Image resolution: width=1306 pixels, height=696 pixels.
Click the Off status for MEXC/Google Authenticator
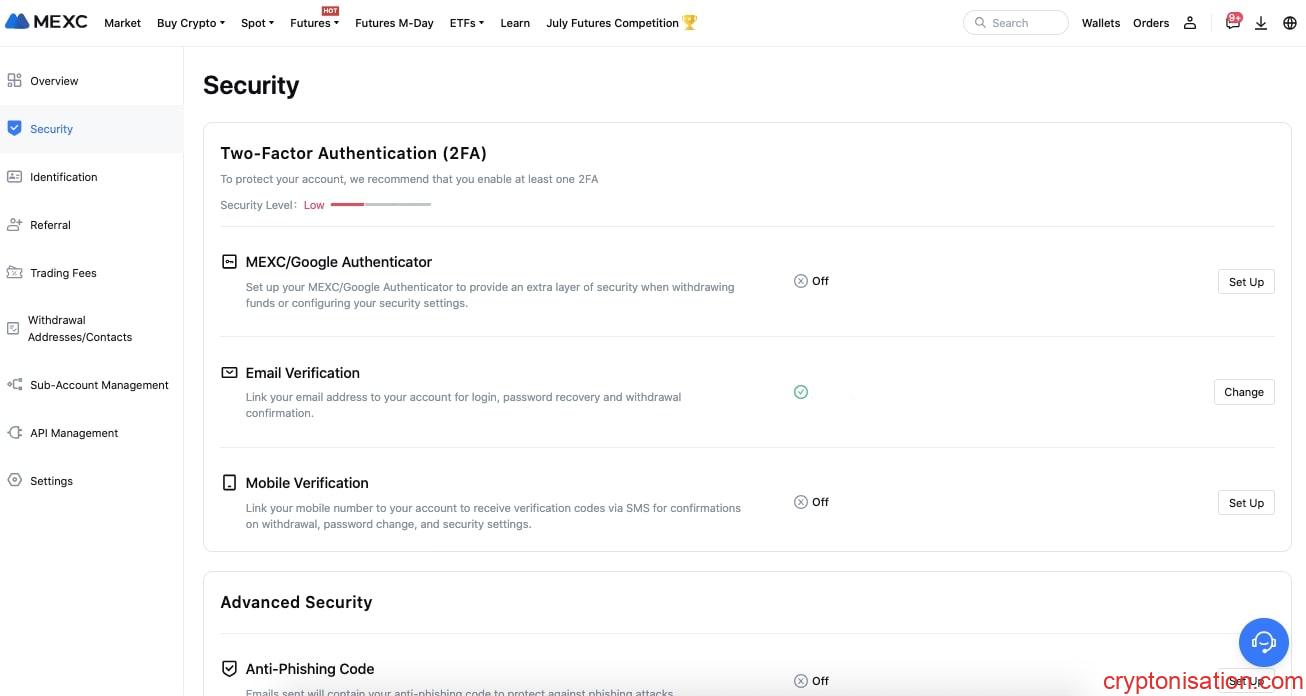pos(811,281)
